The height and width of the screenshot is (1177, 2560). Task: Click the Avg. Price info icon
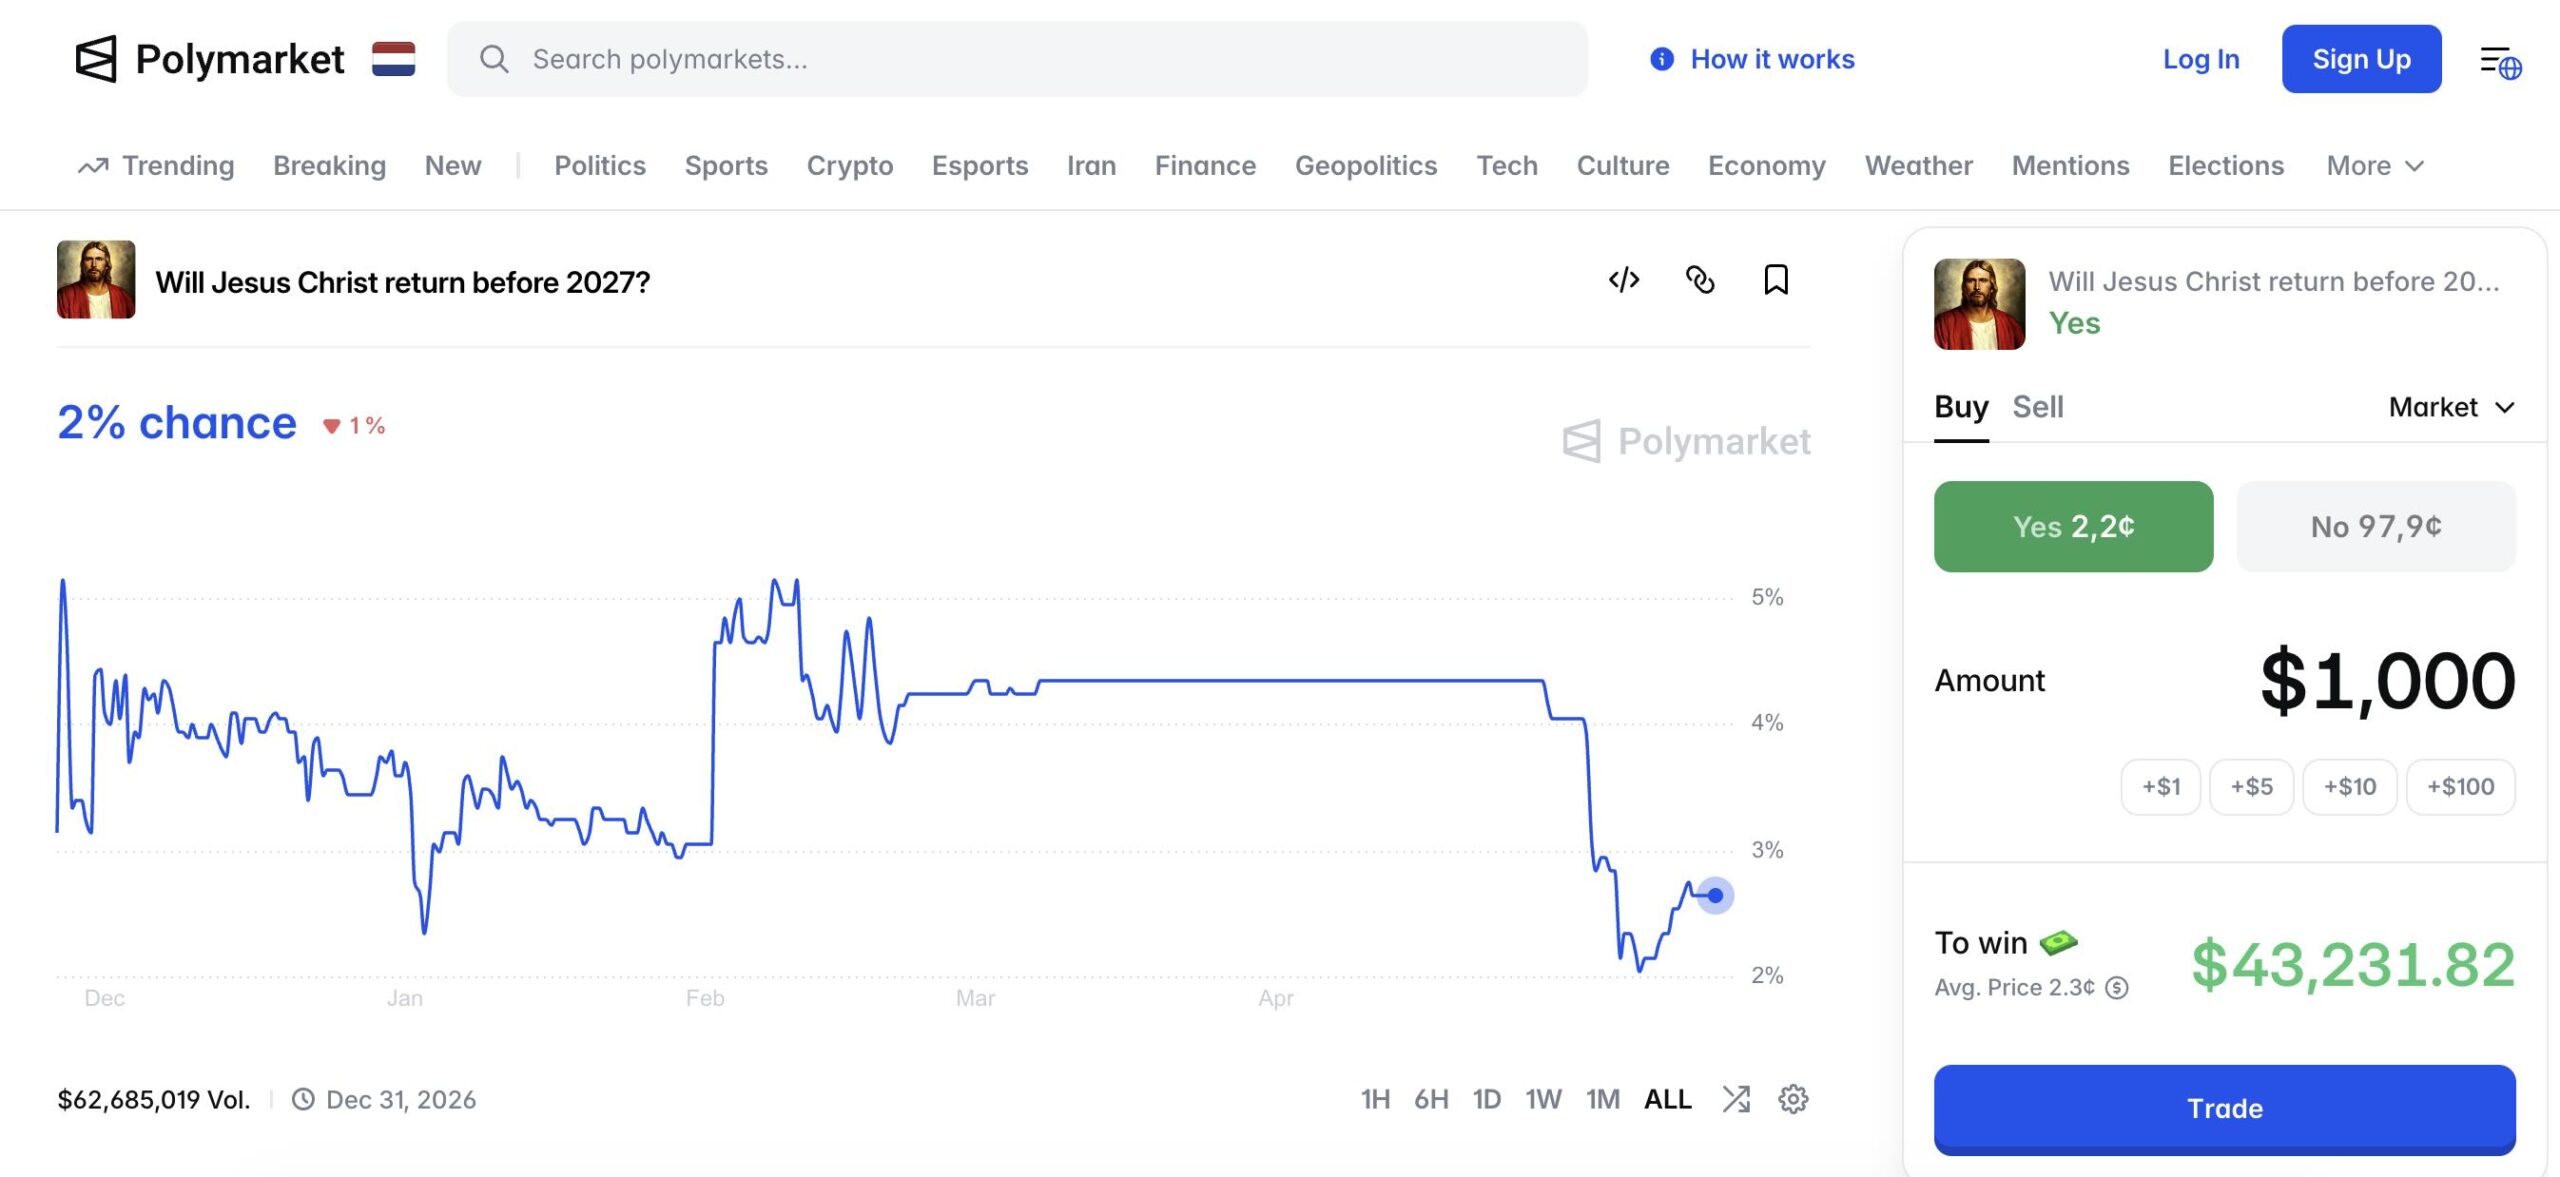point(2117,988)
